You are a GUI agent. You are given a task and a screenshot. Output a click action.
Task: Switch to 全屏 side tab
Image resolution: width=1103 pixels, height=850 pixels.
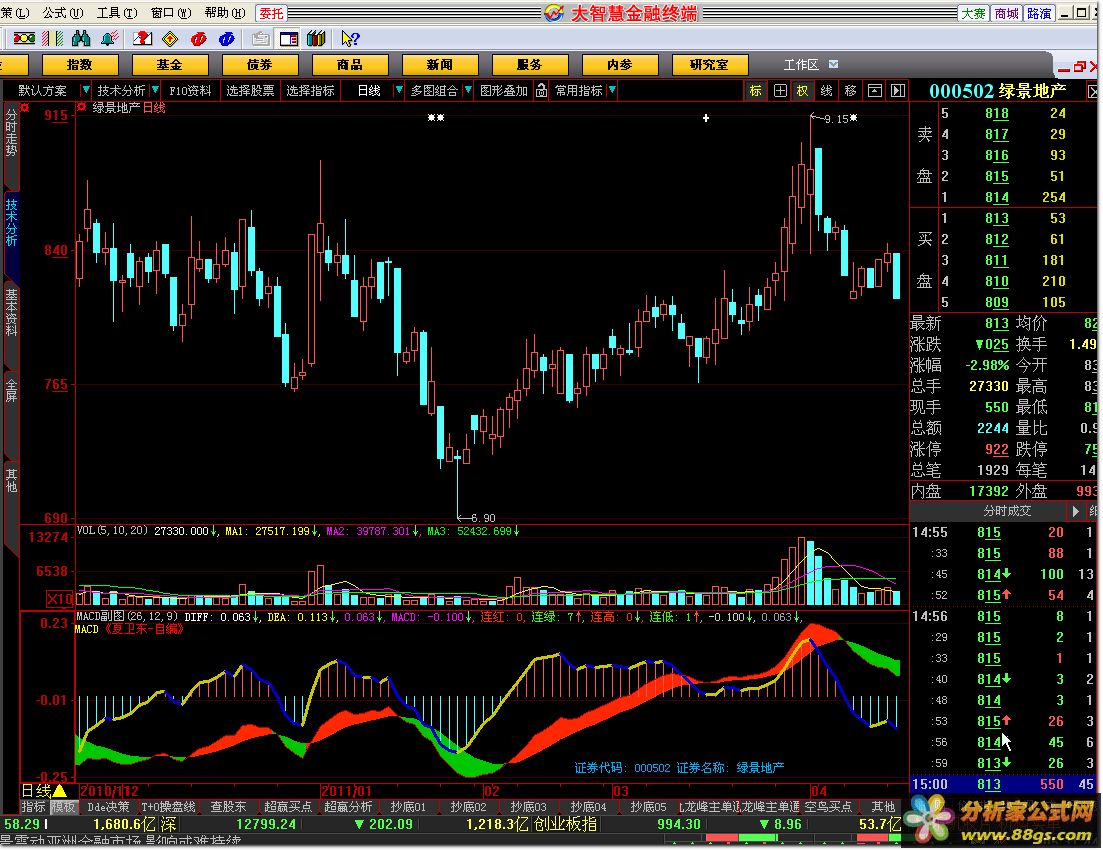click(x=11, y=390)
